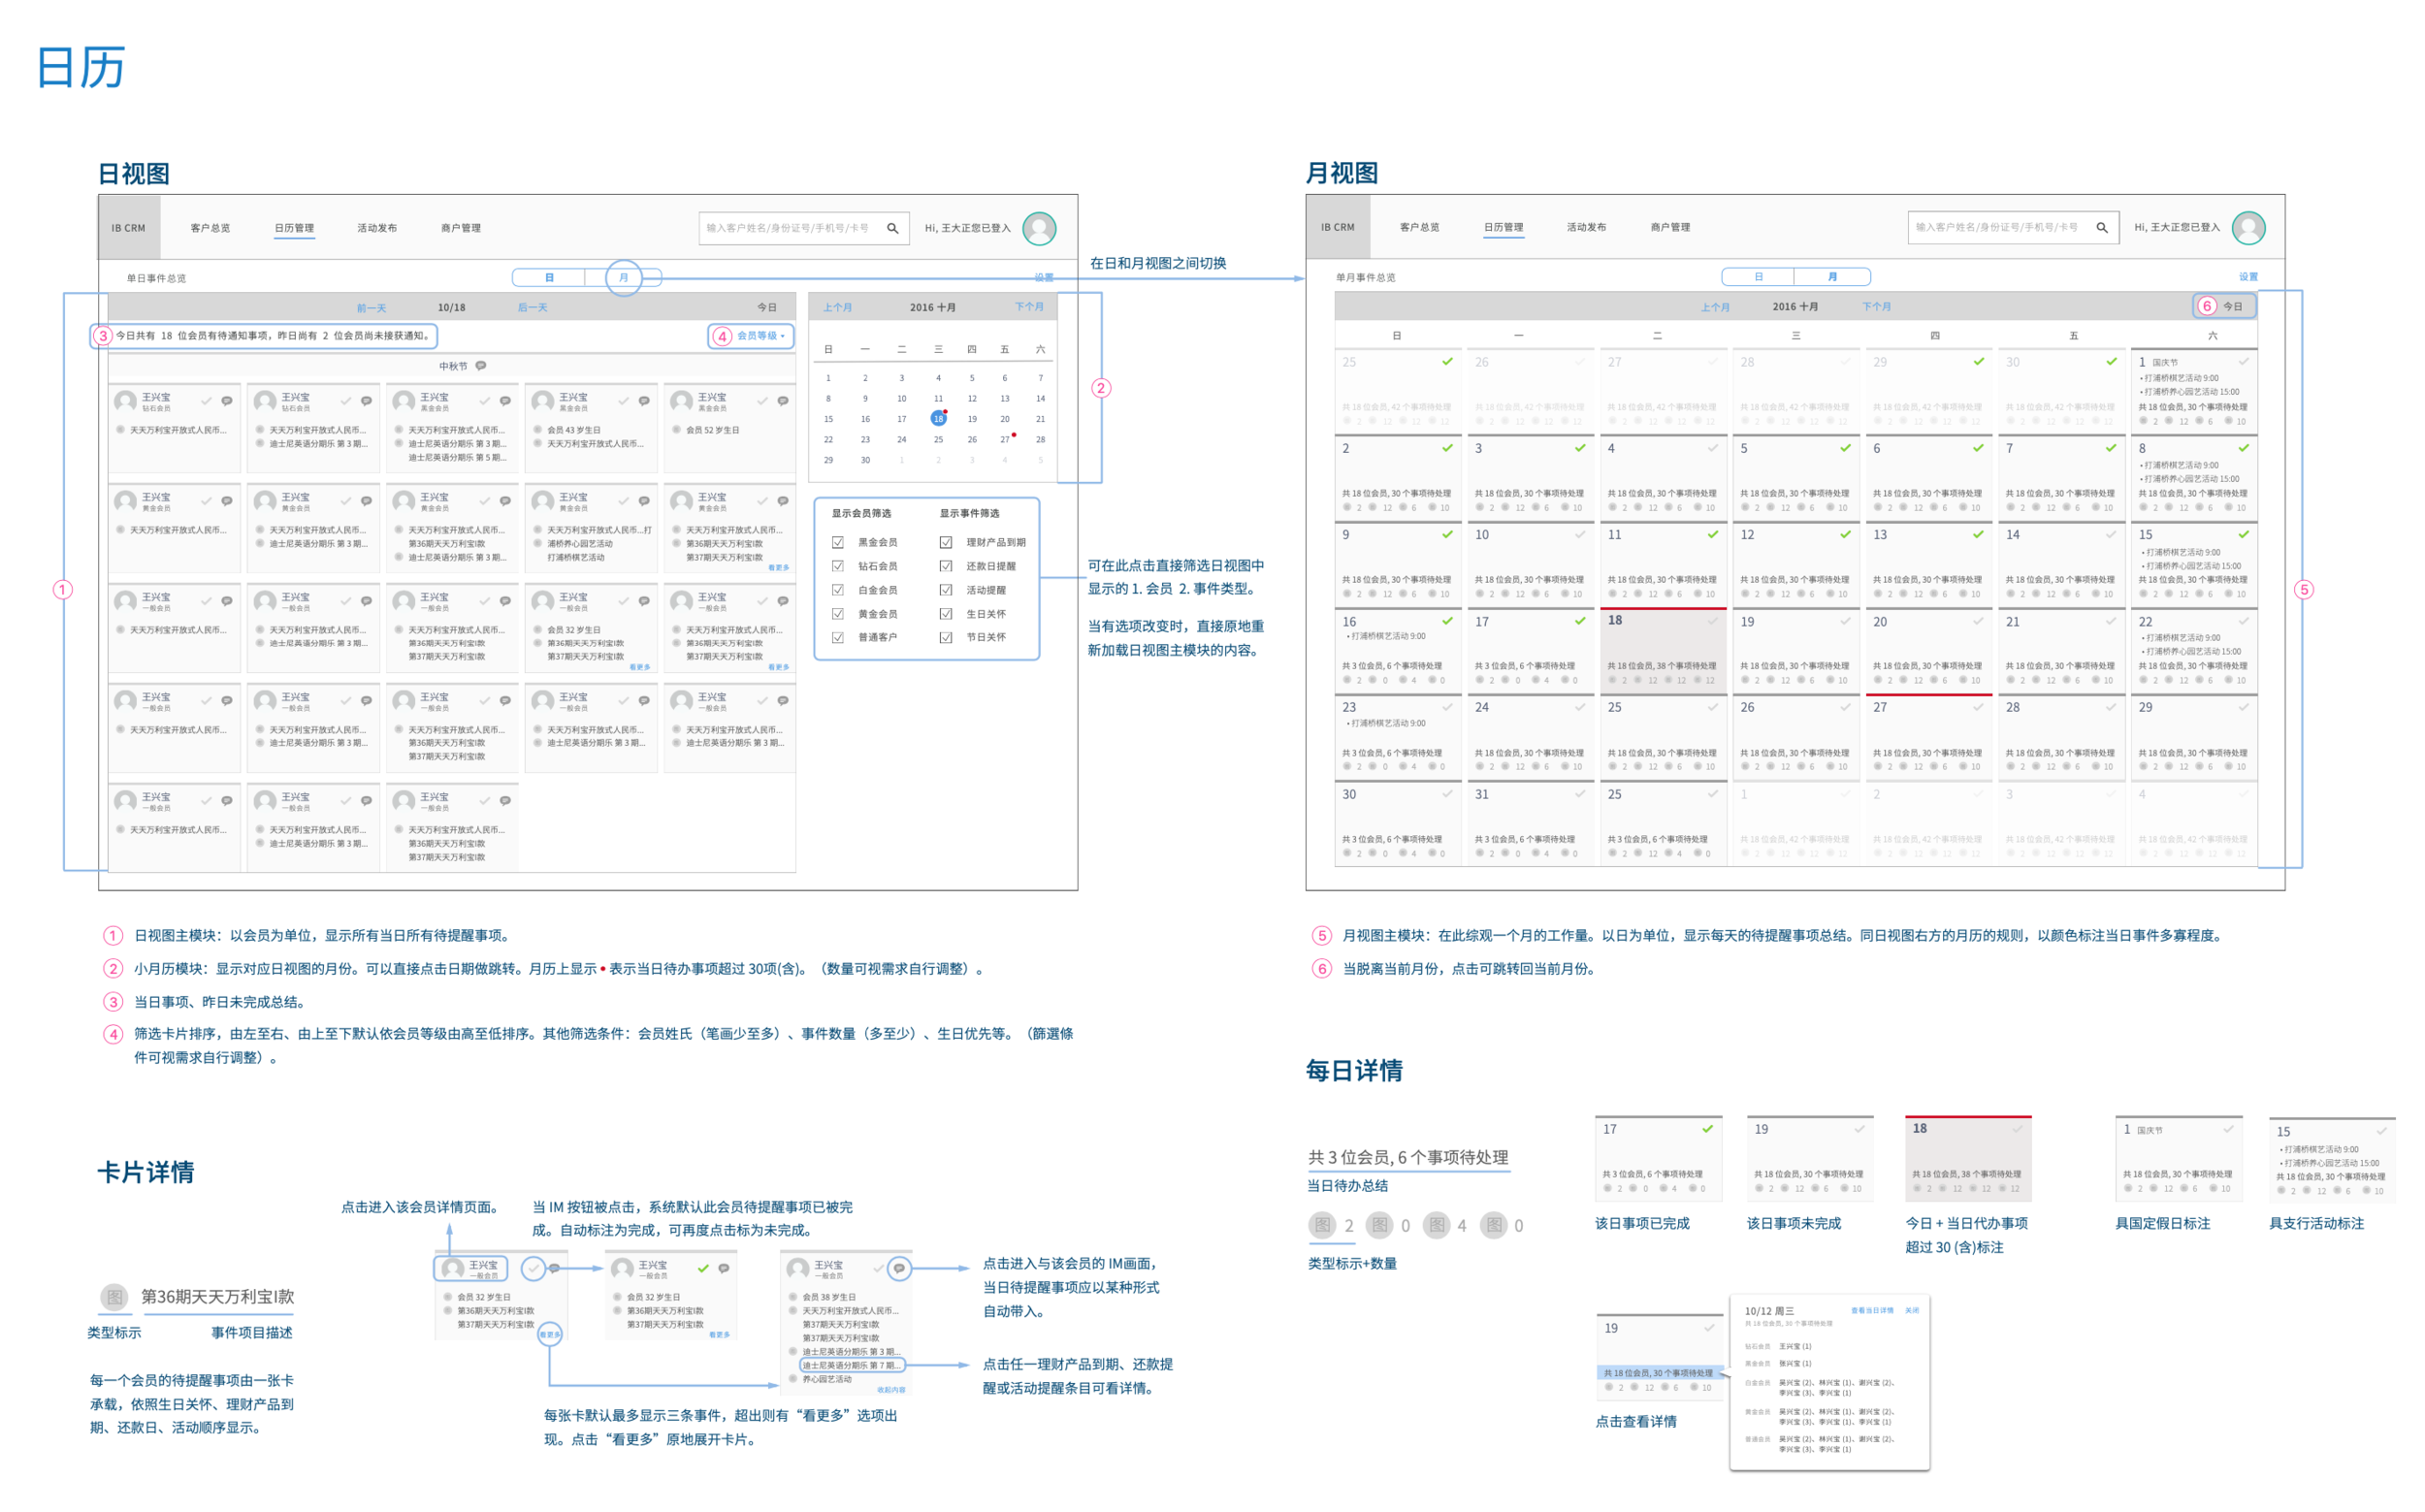Viewport: 2425px width, 1512px height.
Task: Open IM chat on 会员 43 岁生日 card
Action: tap(644, 401)
